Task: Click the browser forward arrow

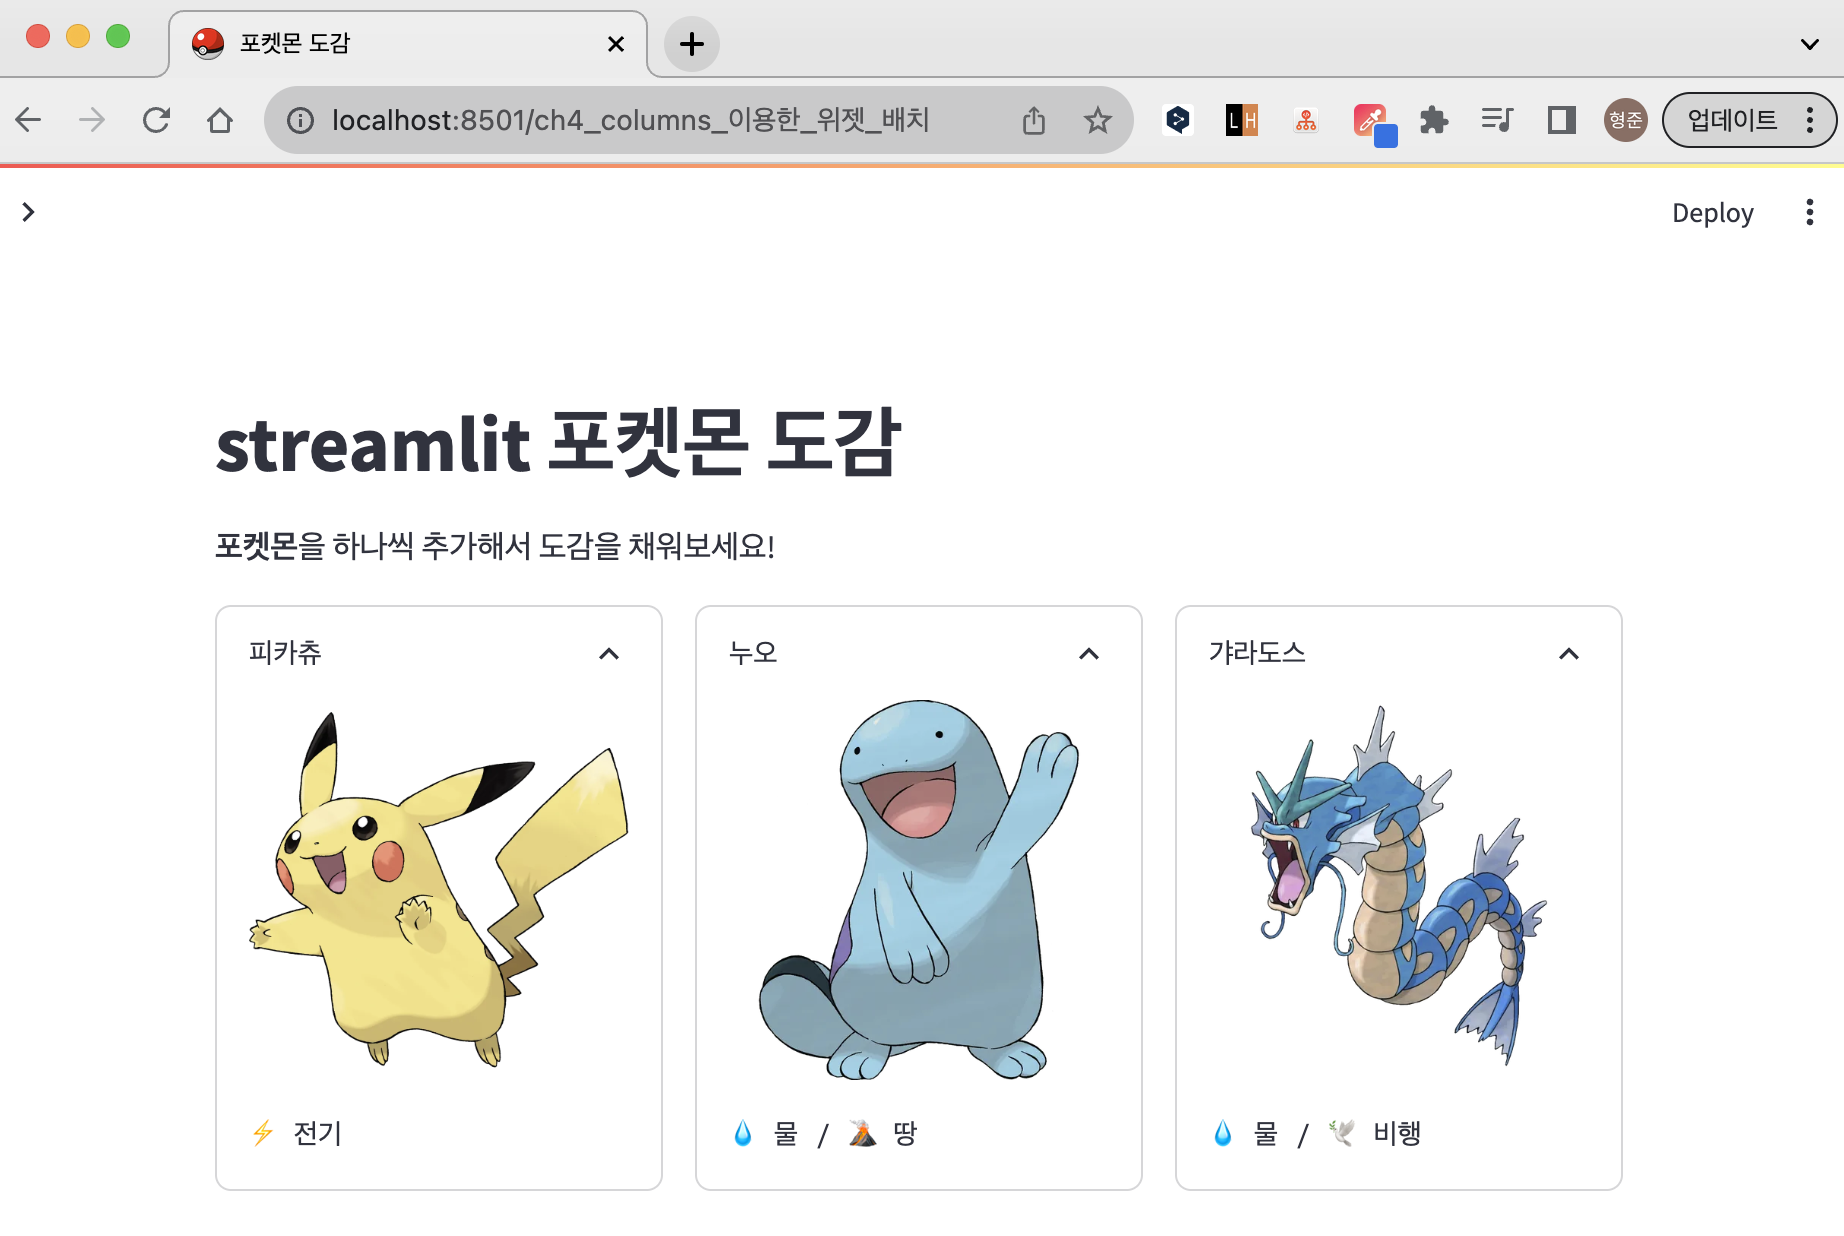Action: click(x=92, y=121)
